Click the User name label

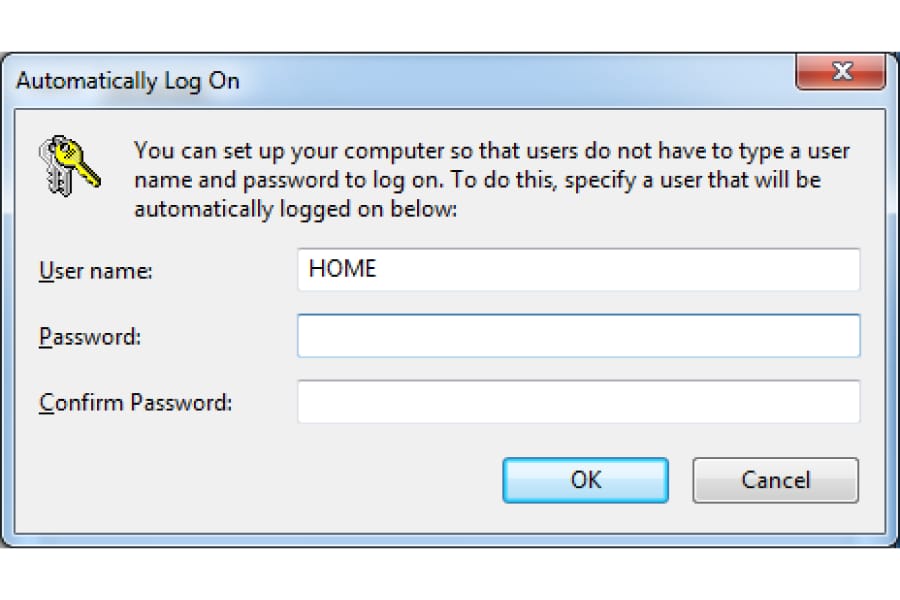click(96, 270)
